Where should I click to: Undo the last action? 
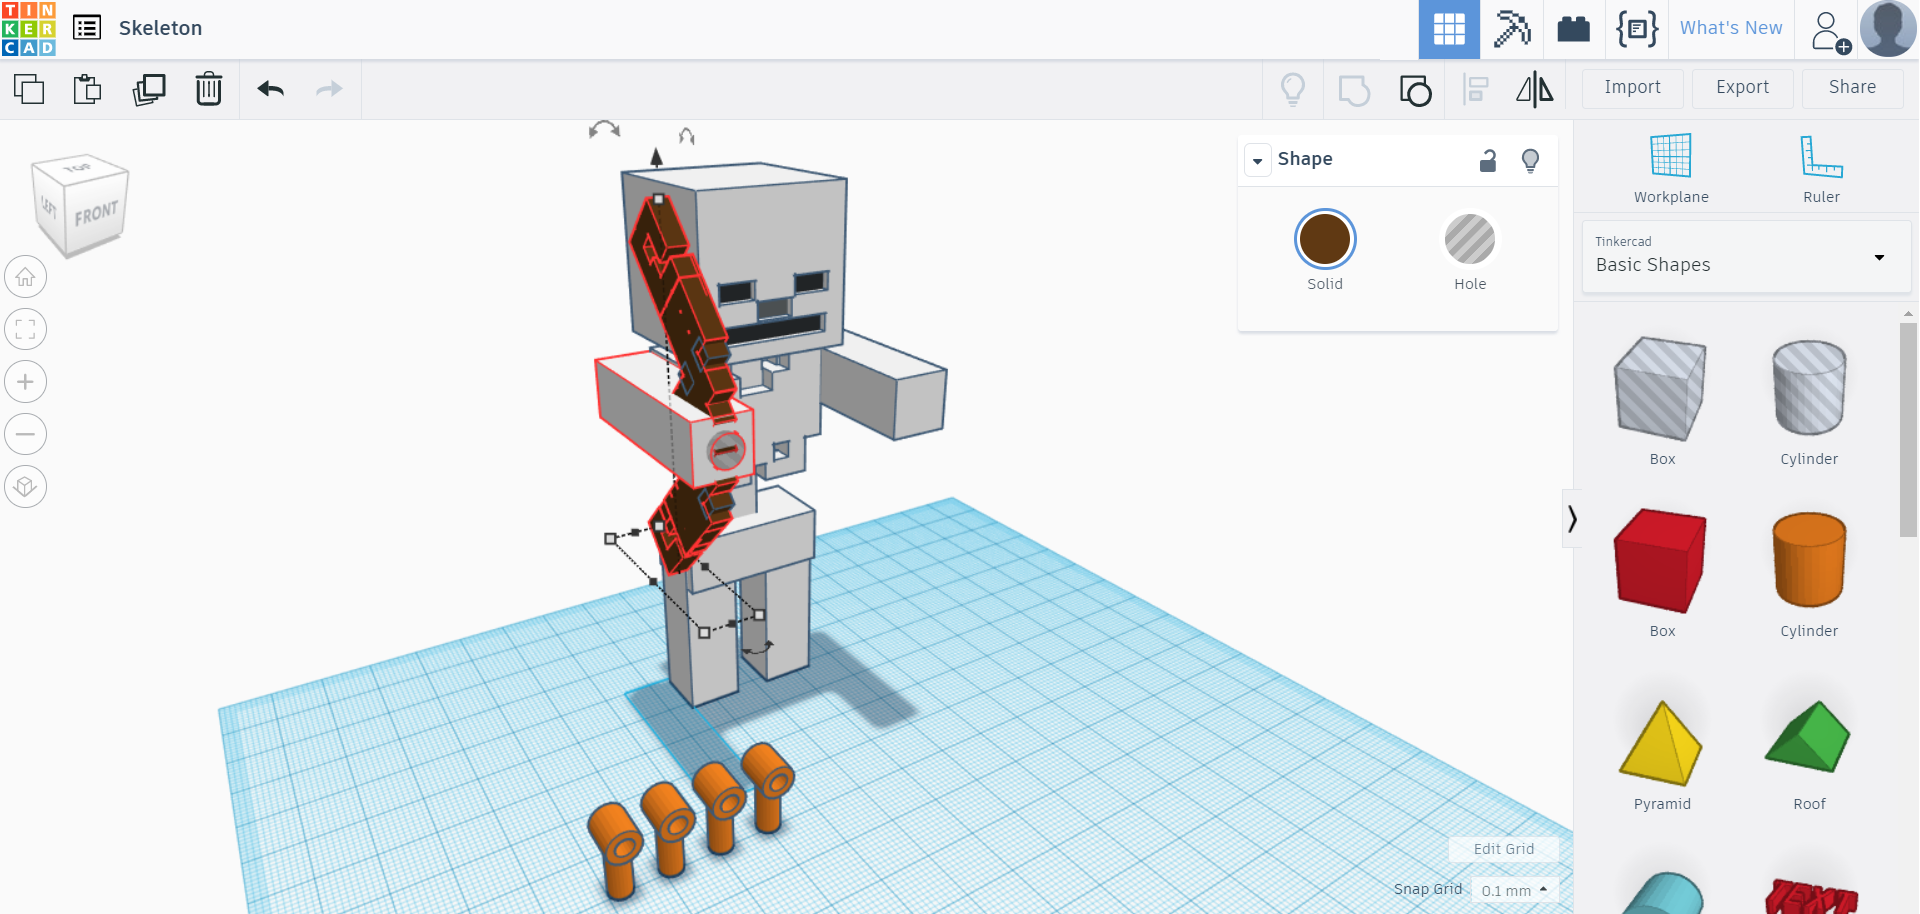click(x=269, y=88)
